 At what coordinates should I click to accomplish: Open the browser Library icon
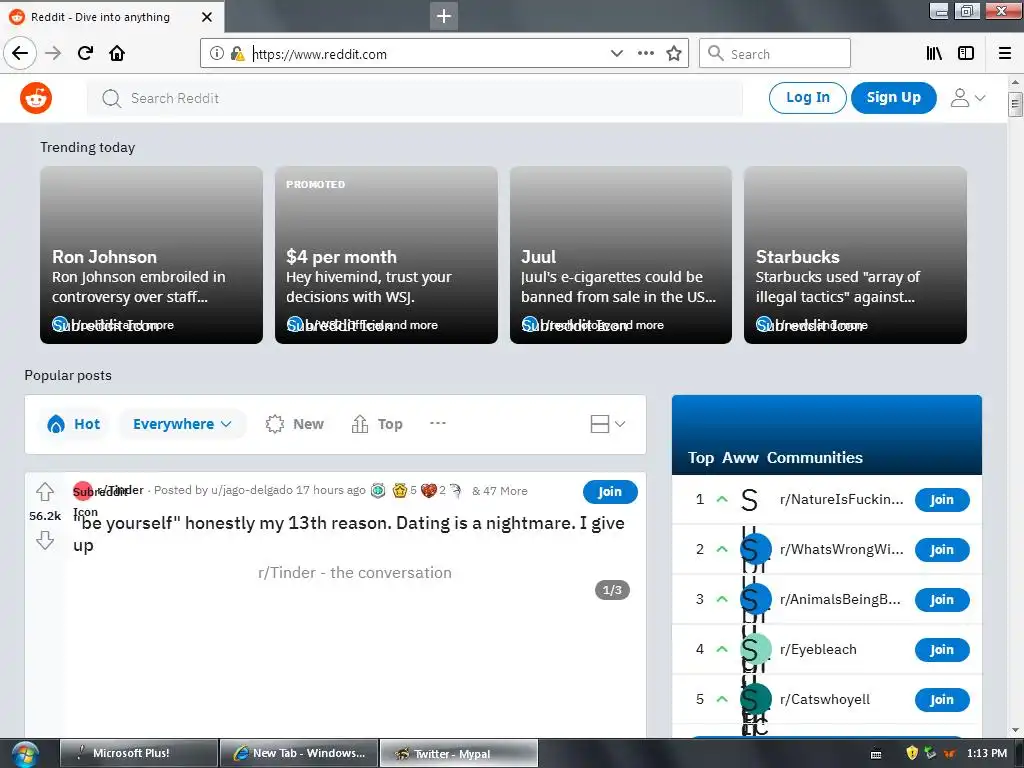pyautogui.click(x=934, y=53)
